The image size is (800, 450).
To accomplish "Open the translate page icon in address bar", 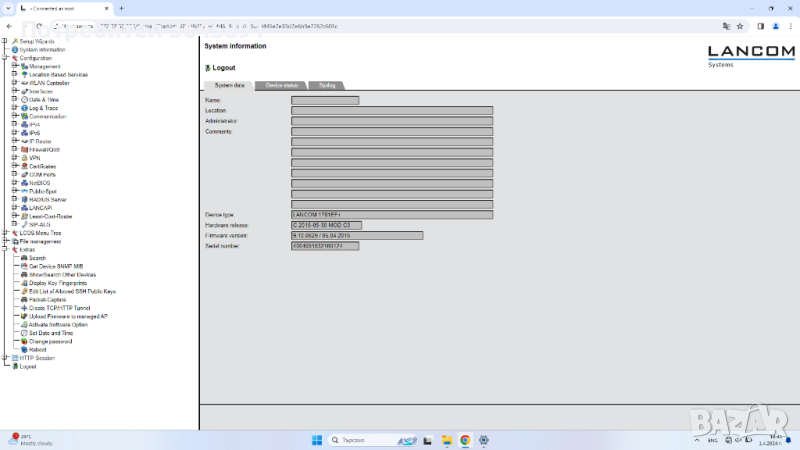I will (727, 26).
